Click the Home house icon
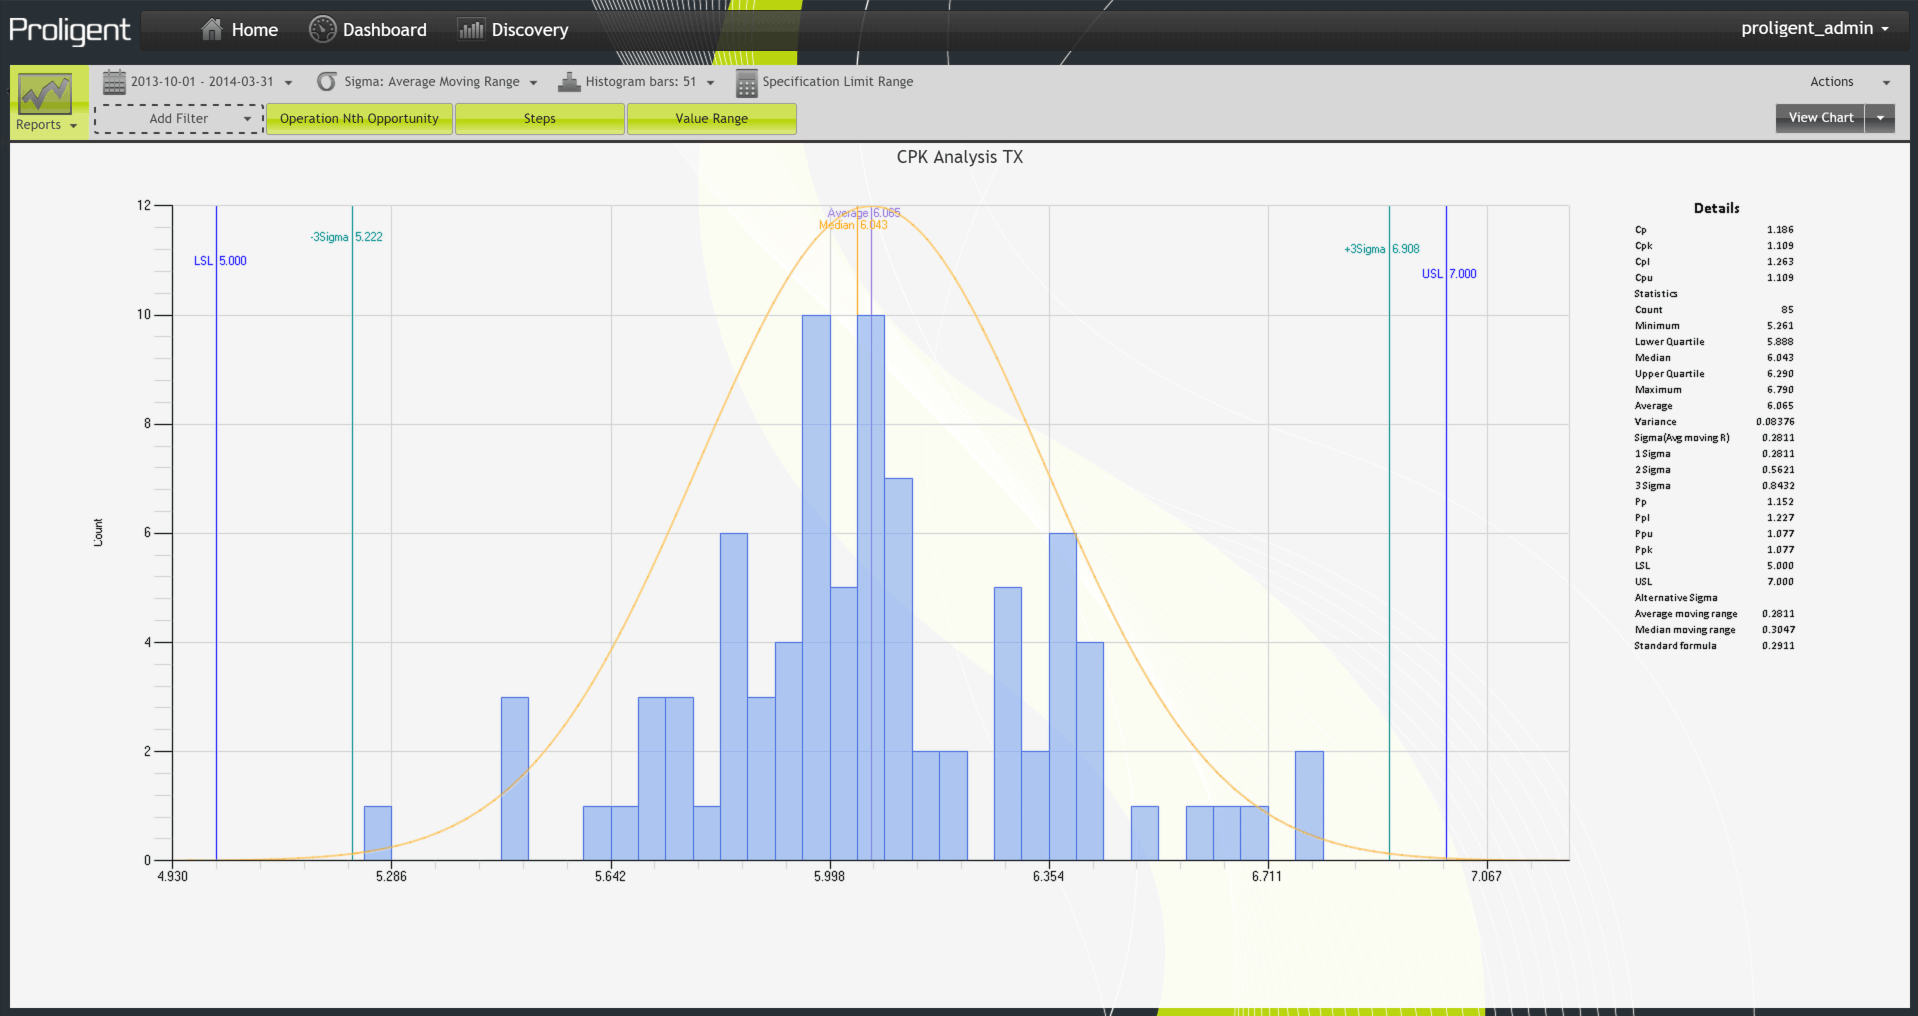Viewport: 1918px width, 1016px height. point(211,30)
